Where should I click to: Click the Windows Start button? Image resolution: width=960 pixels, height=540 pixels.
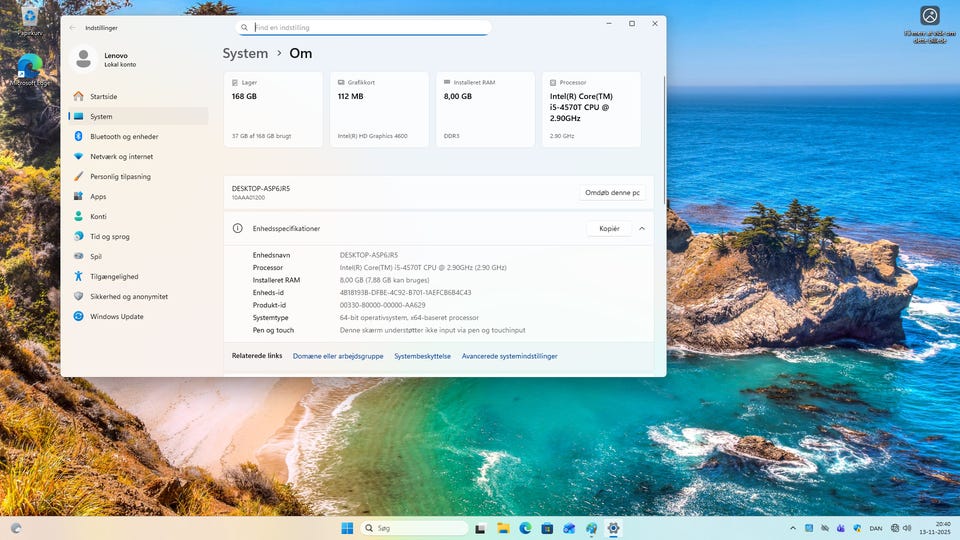(347, 528)
